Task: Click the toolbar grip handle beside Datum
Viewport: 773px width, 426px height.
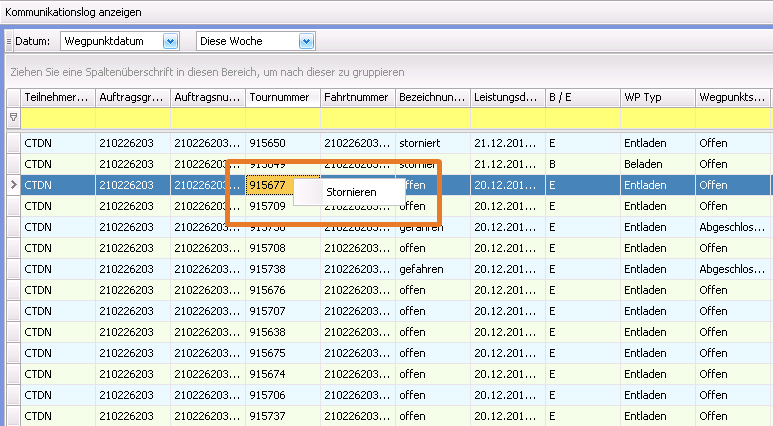Action: 8,41
